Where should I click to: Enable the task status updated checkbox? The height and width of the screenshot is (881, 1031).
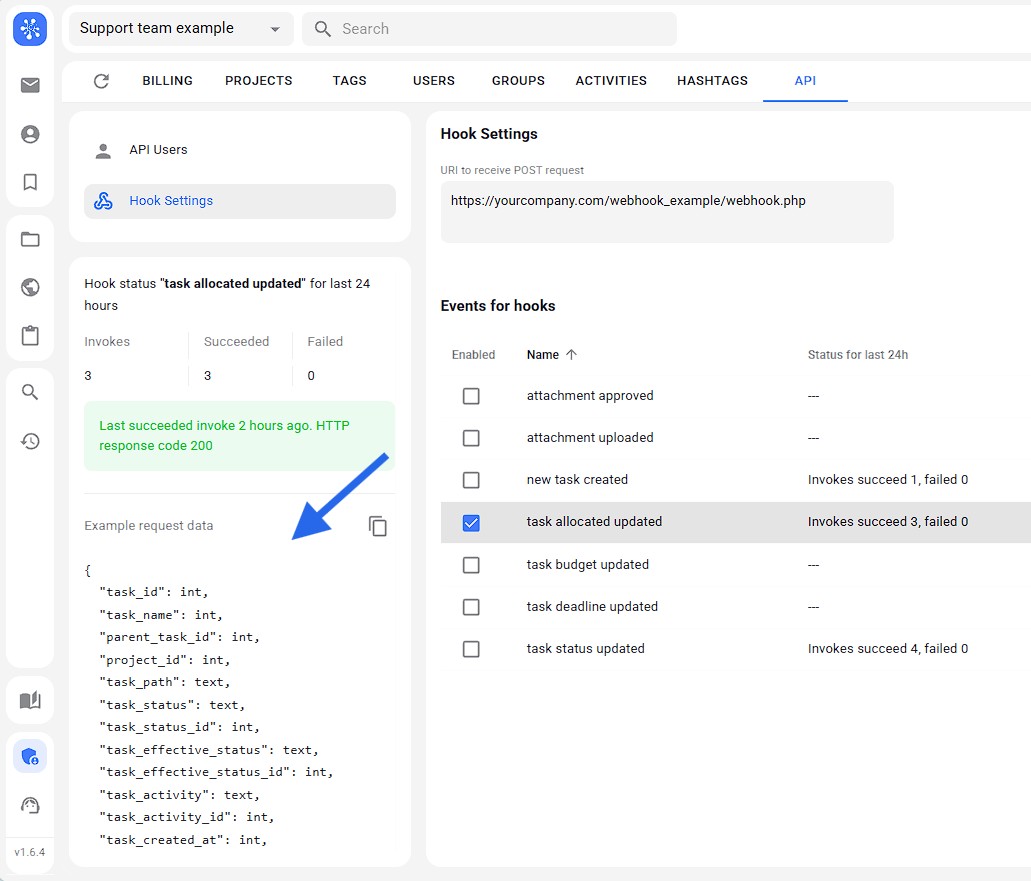(471, 649)
